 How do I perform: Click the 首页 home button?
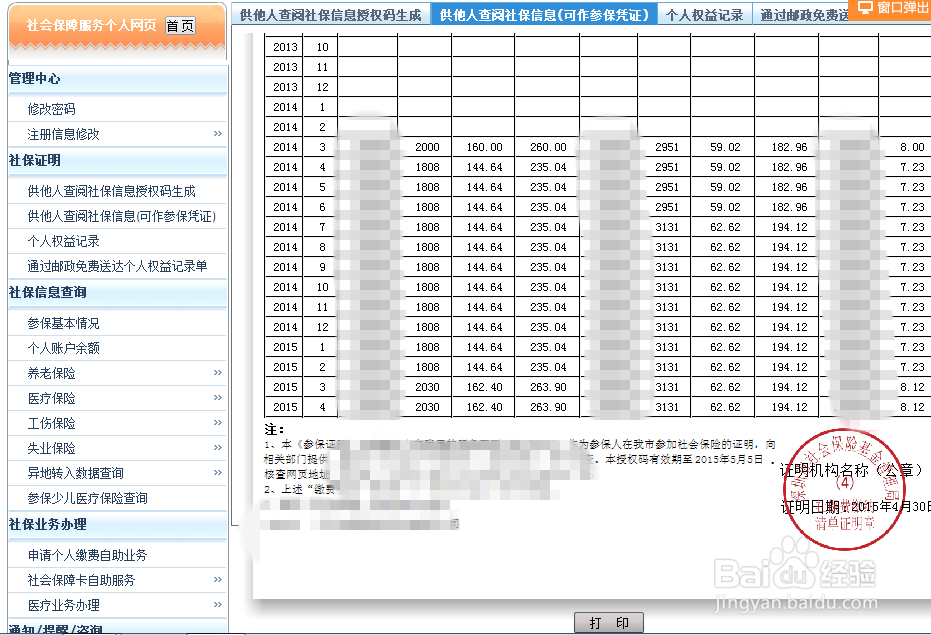pos(180,26)
